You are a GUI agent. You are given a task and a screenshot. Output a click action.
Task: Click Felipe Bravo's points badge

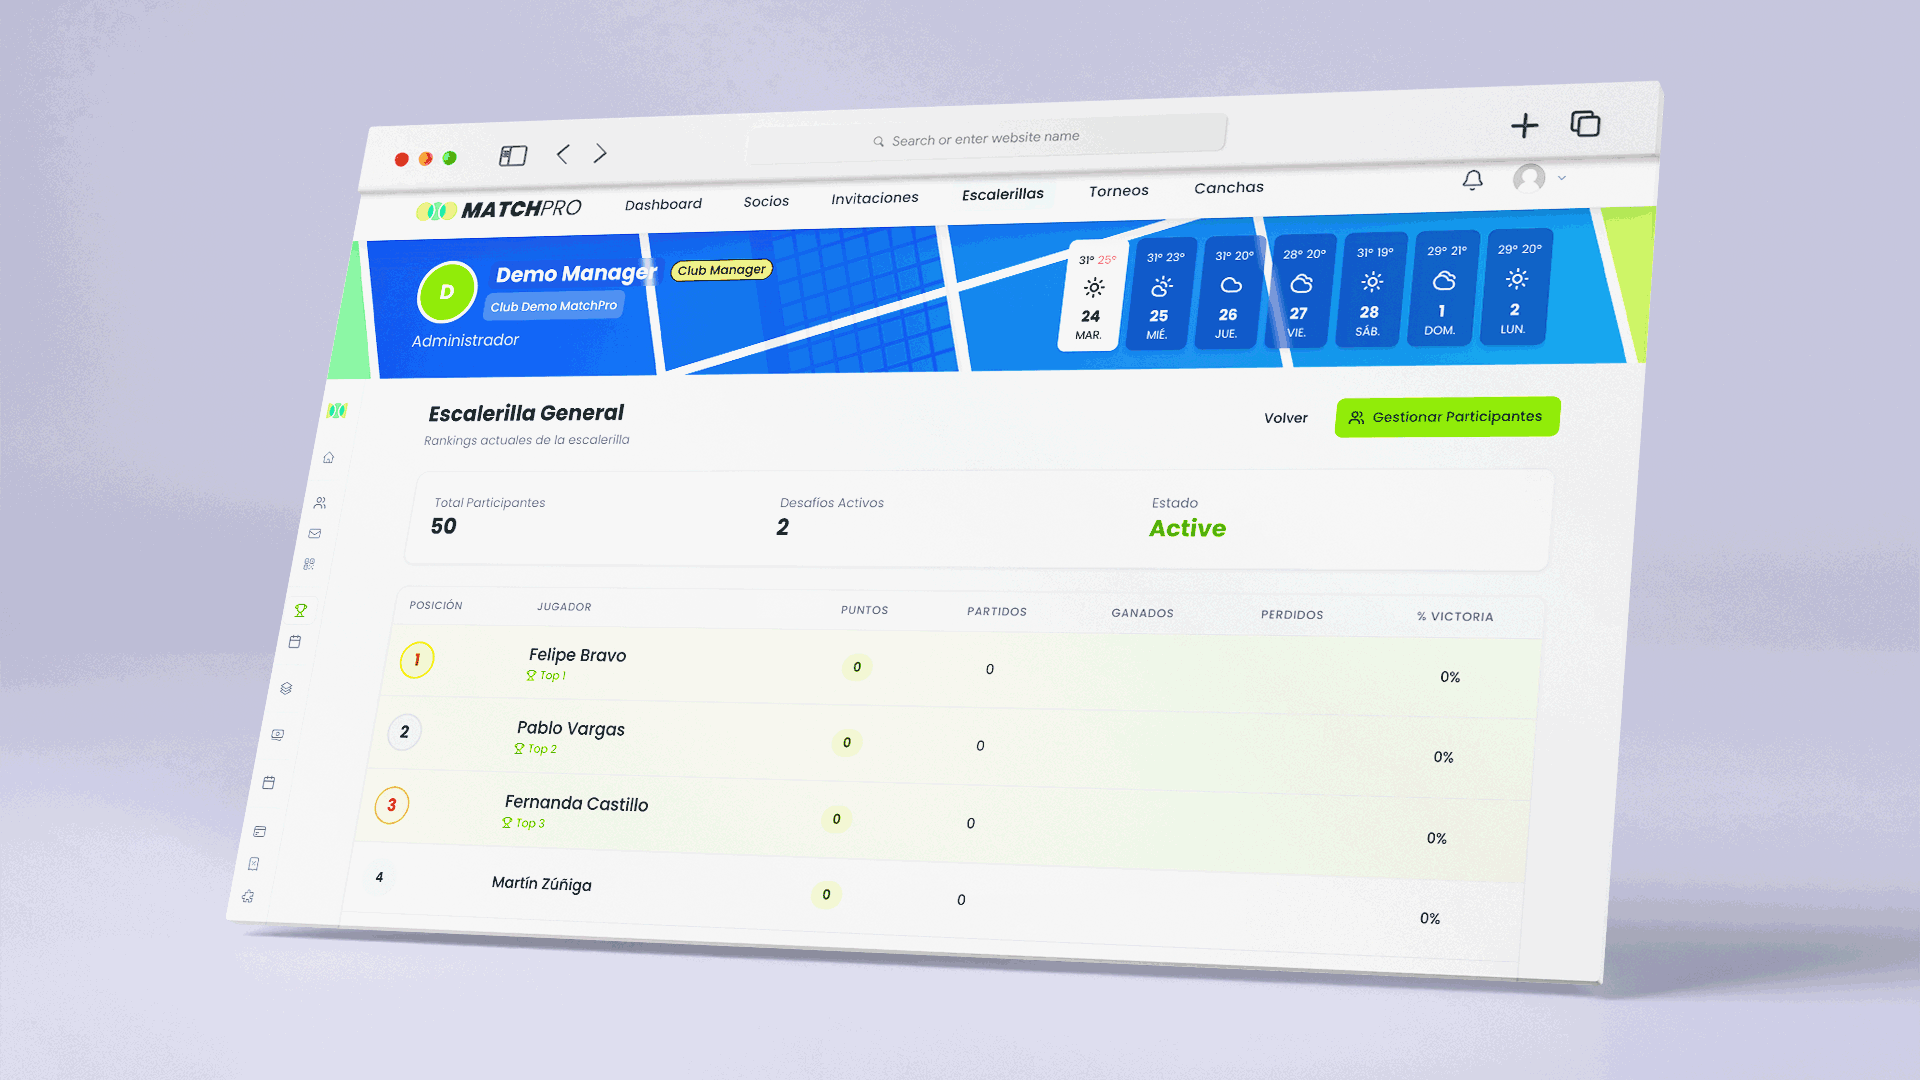click(856, 667)
